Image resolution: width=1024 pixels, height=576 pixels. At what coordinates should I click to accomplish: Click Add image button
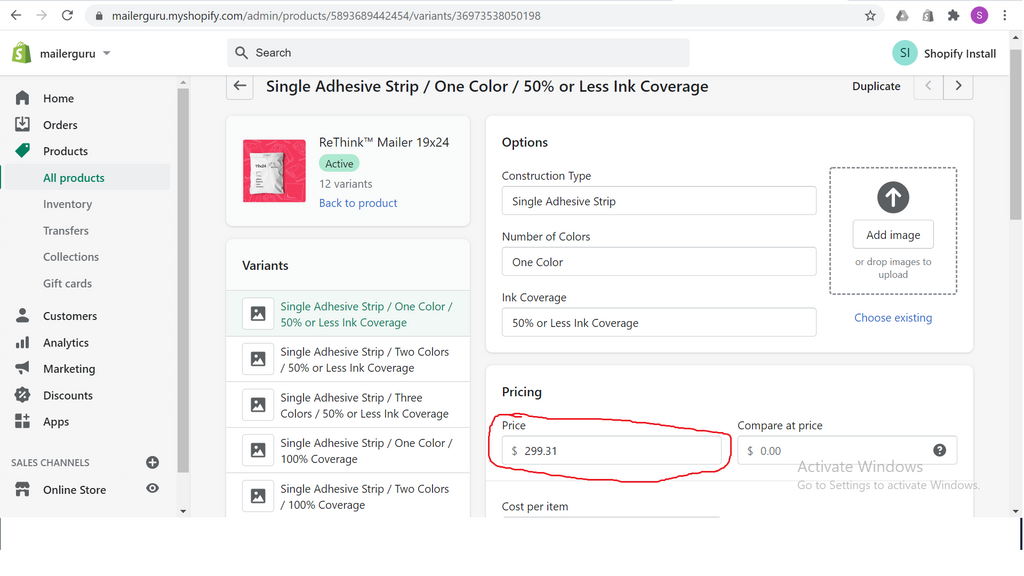(893, 235)
